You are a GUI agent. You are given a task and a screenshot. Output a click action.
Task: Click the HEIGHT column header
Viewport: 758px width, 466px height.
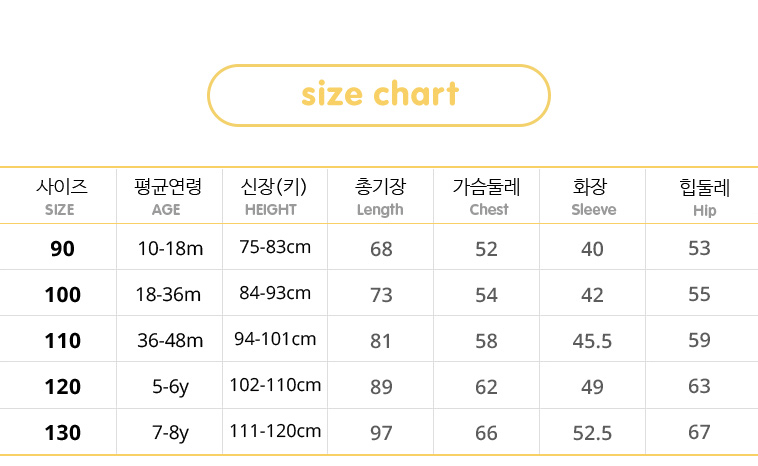coord(273,197)
